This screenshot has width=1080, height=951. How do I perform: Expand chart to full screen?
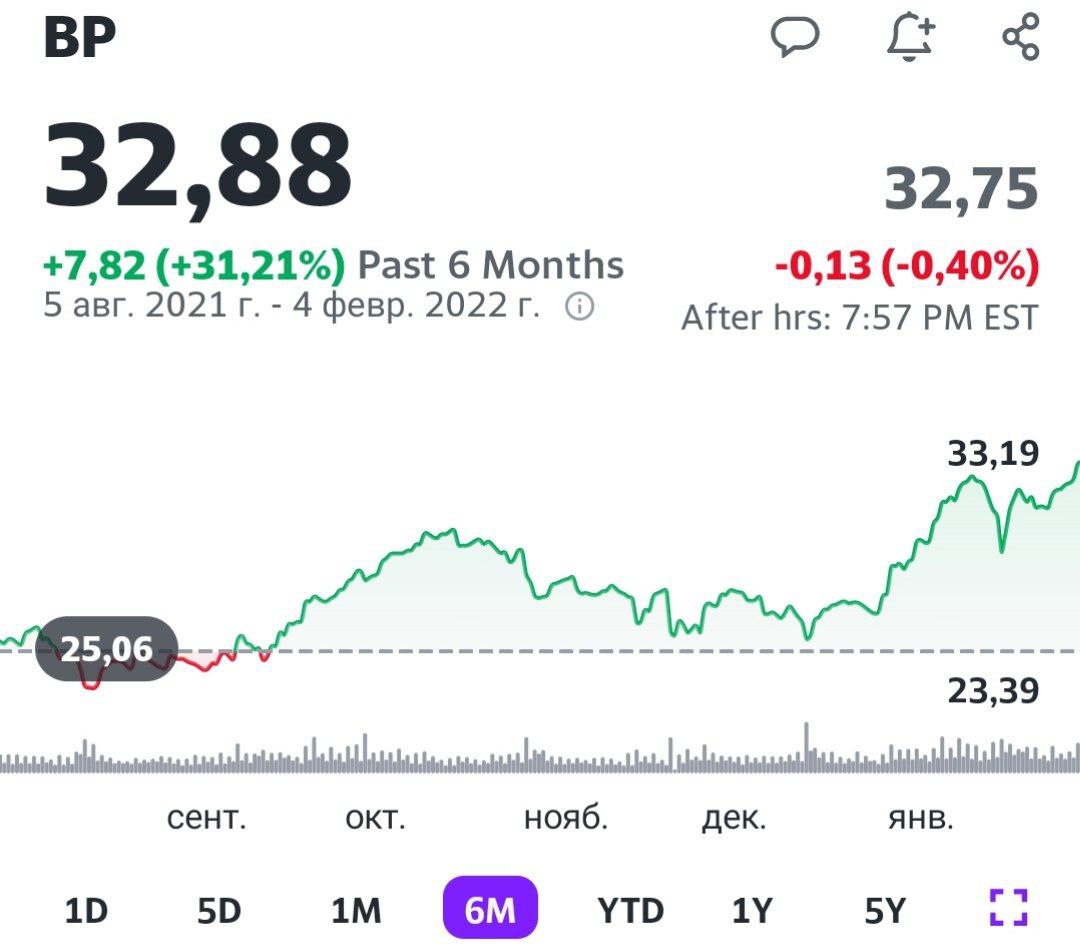point(1008,908)
